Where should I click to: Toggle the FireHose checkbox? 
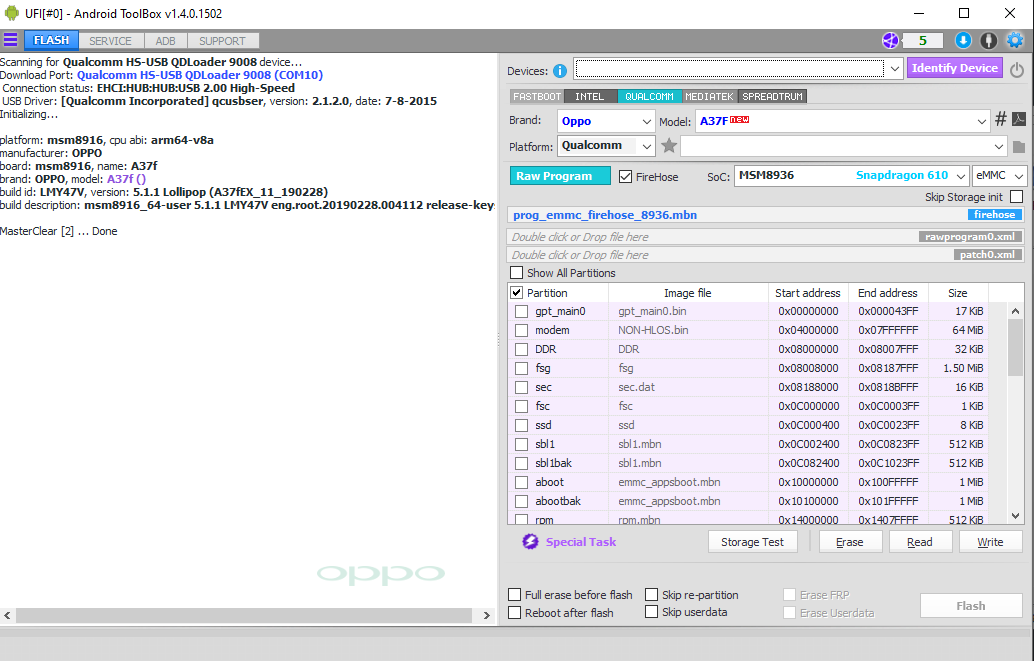tap(625, 176)
